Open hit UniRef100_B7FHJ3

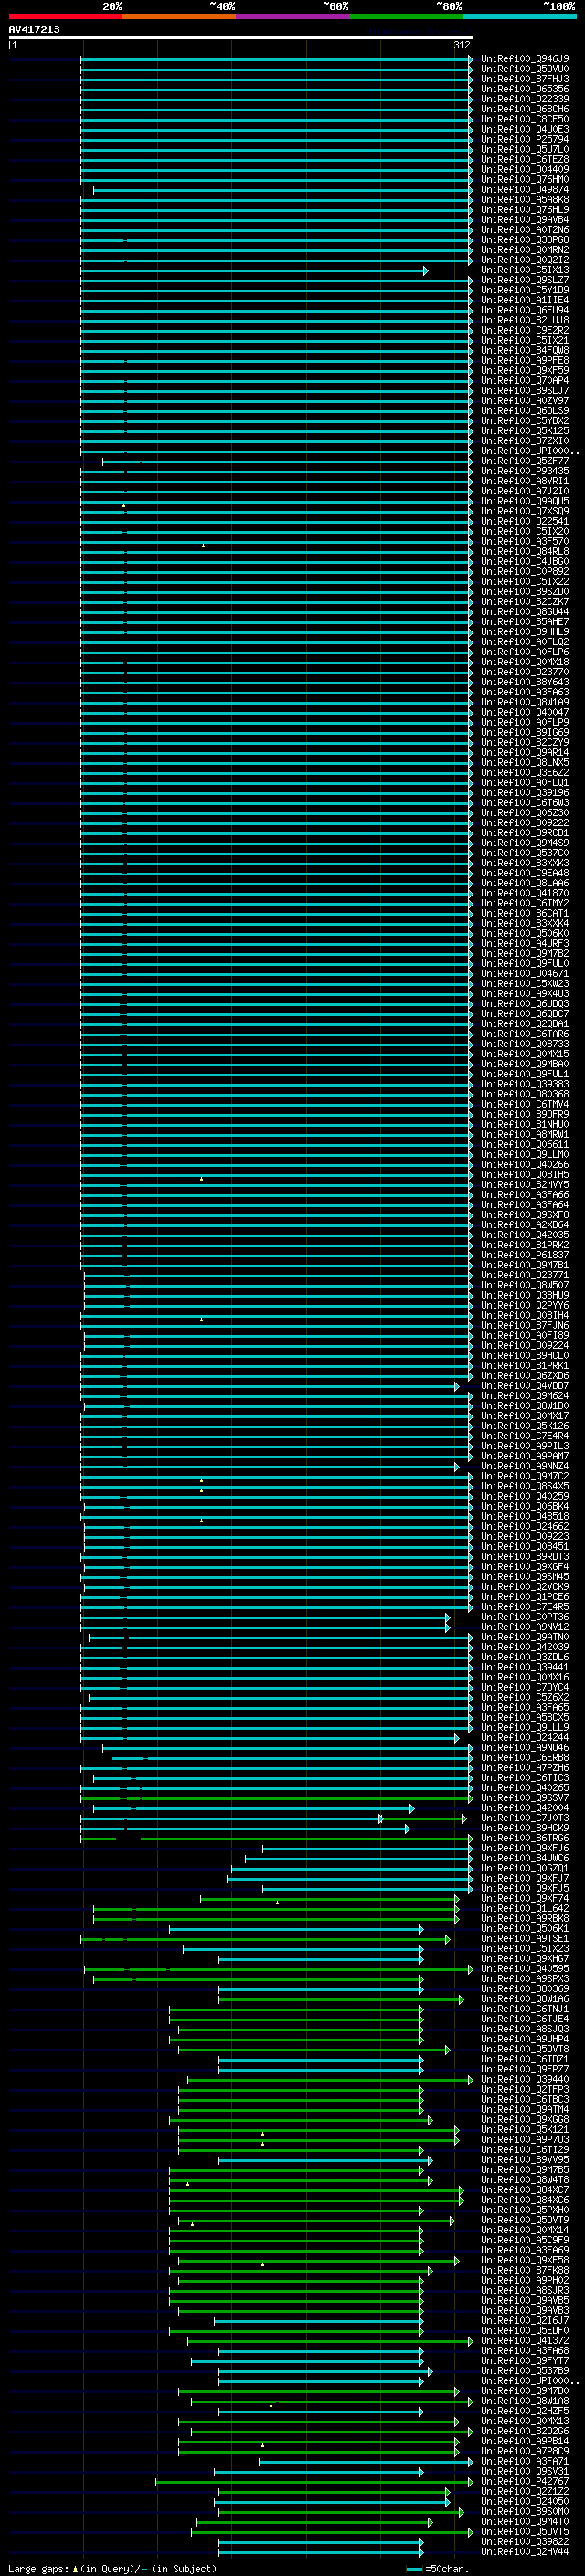point(524,79)
